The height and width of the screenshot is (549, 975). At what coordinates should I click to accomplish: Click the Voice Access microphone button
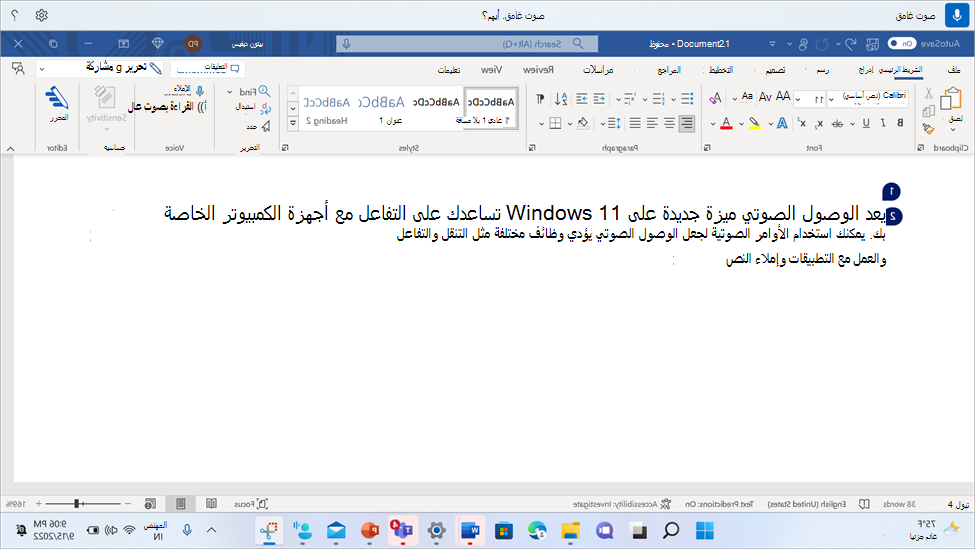tap(956, 15)
